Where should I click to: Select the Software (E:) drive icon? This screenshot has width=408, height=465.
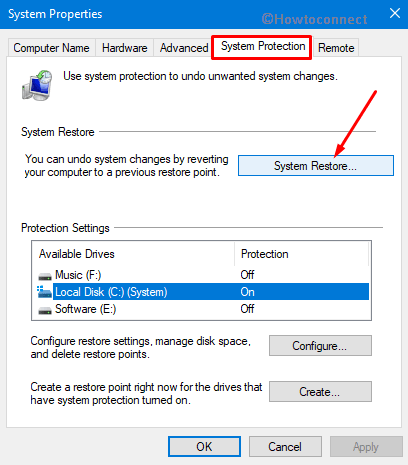[x=45, y=310]
